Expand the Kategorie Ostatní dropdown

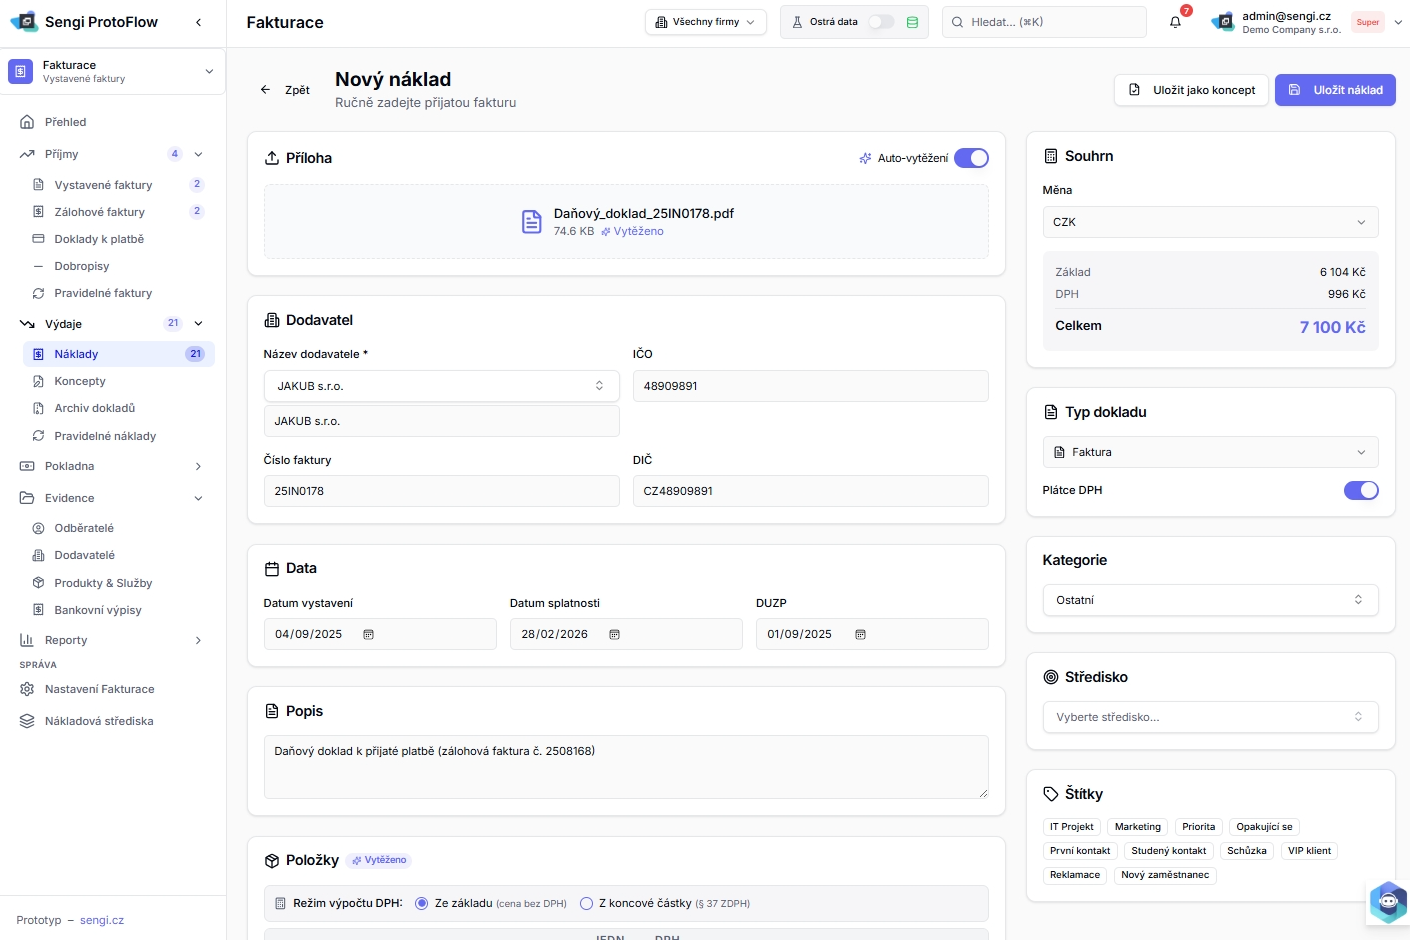coord(1210,600)
